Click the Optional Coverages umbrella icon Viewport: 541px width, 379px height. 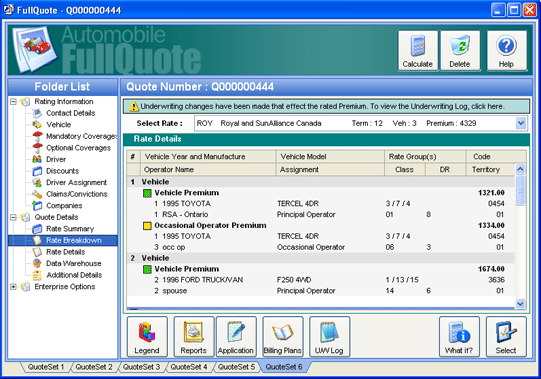37,148
